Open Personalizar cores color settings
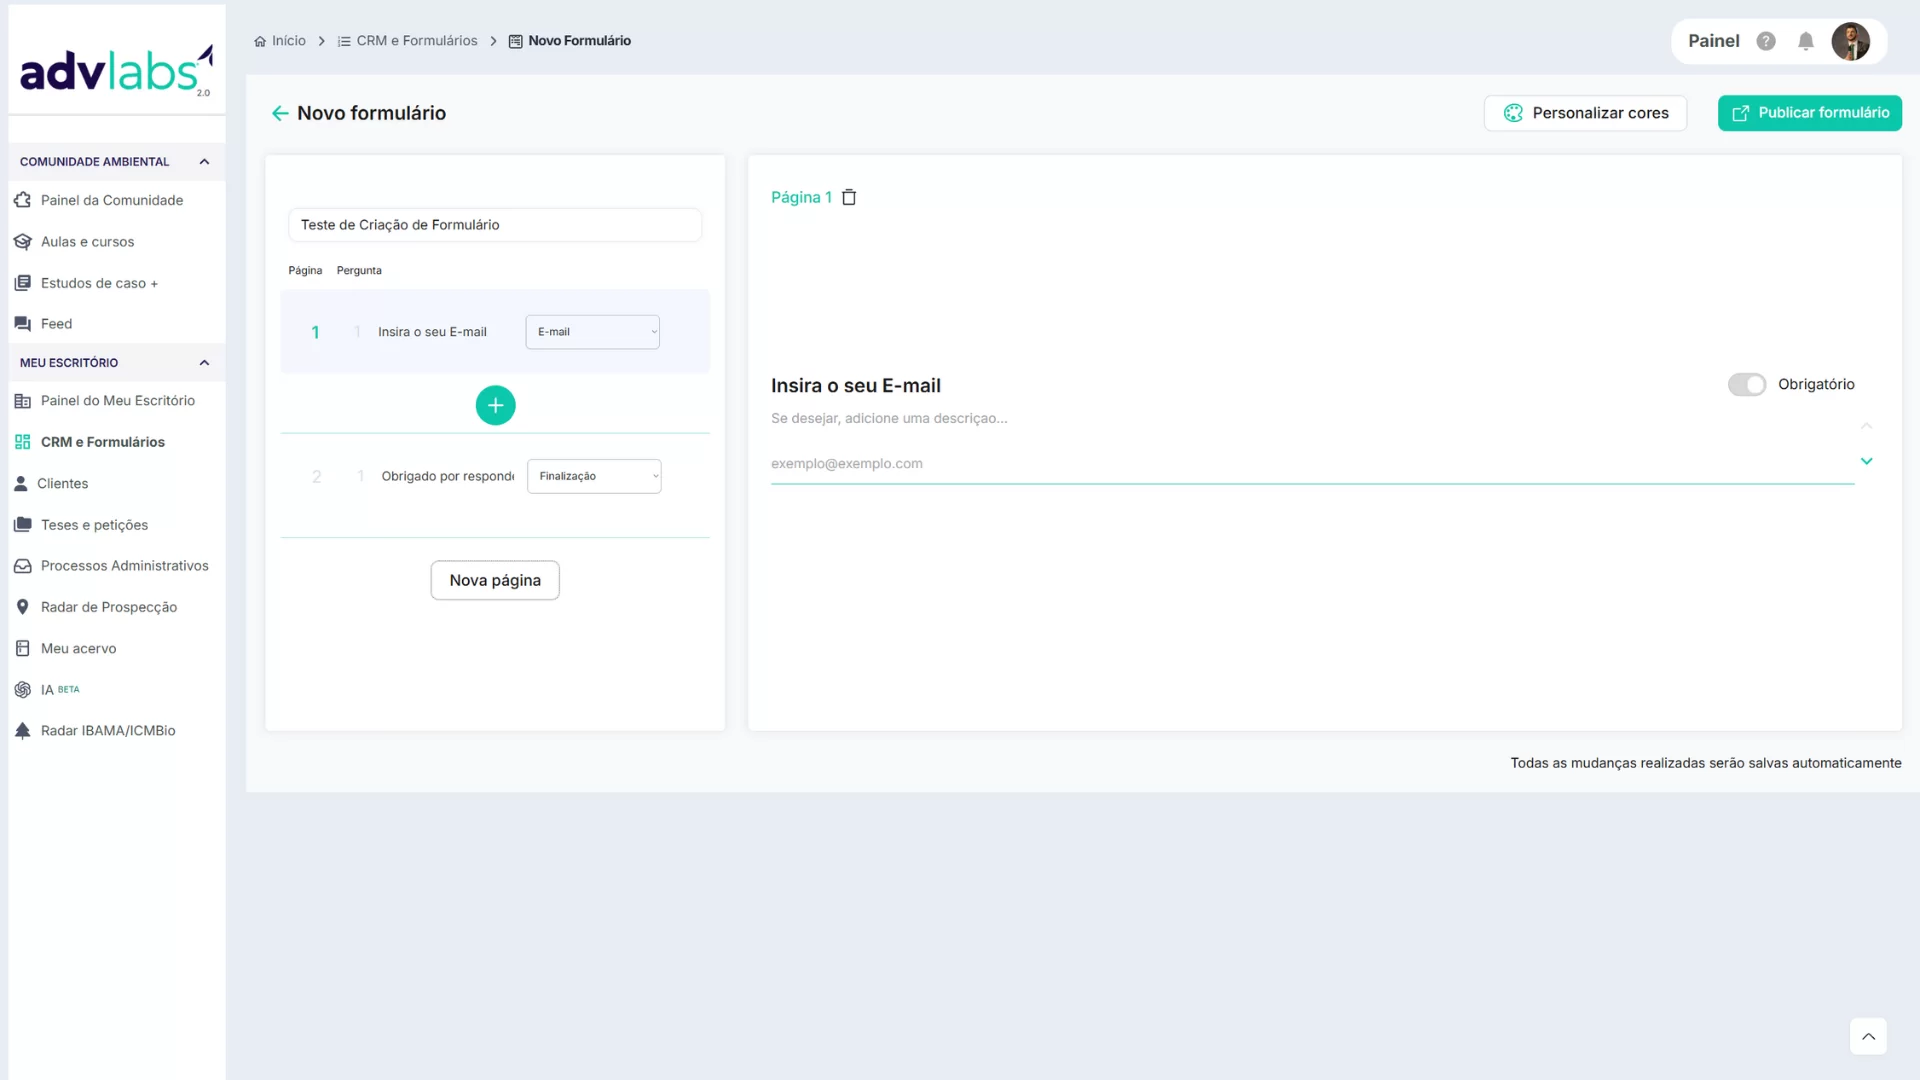 tap(1585, 113)
